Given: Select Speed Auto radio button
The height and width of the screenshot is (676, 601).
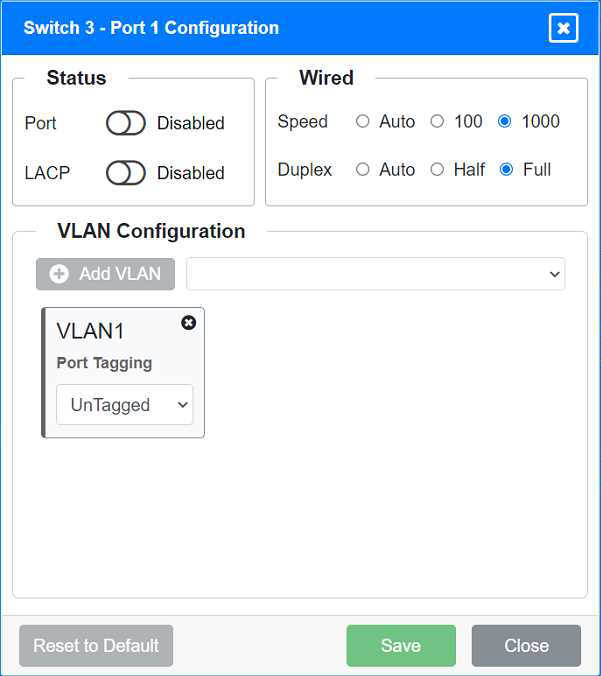Looking at the screenshot, I should [x=363, y=121].
